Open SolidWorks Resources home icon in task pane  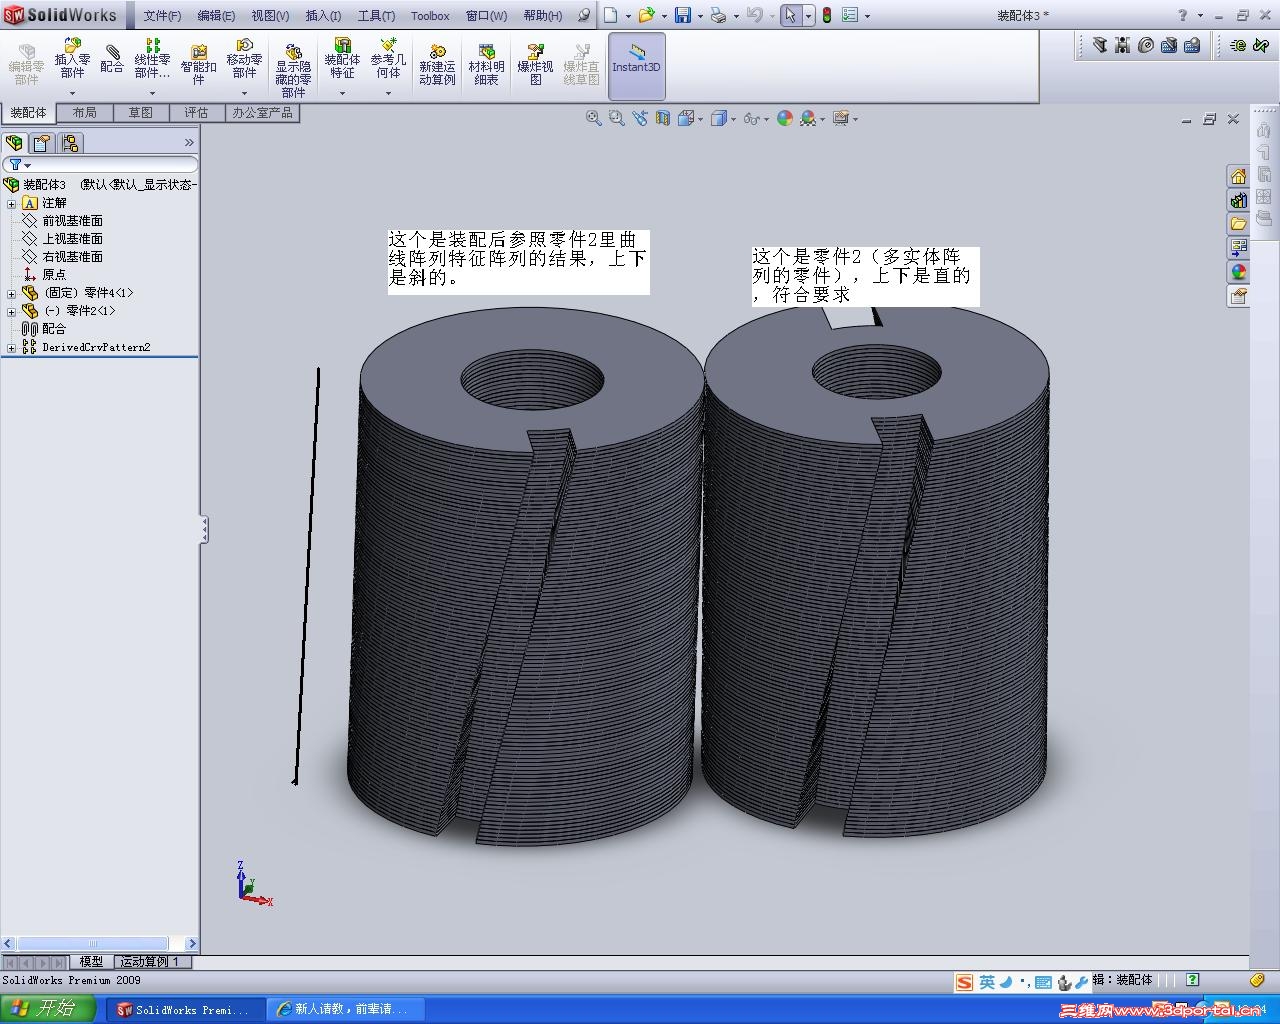pyautogui.click(x=1239, y=176)
